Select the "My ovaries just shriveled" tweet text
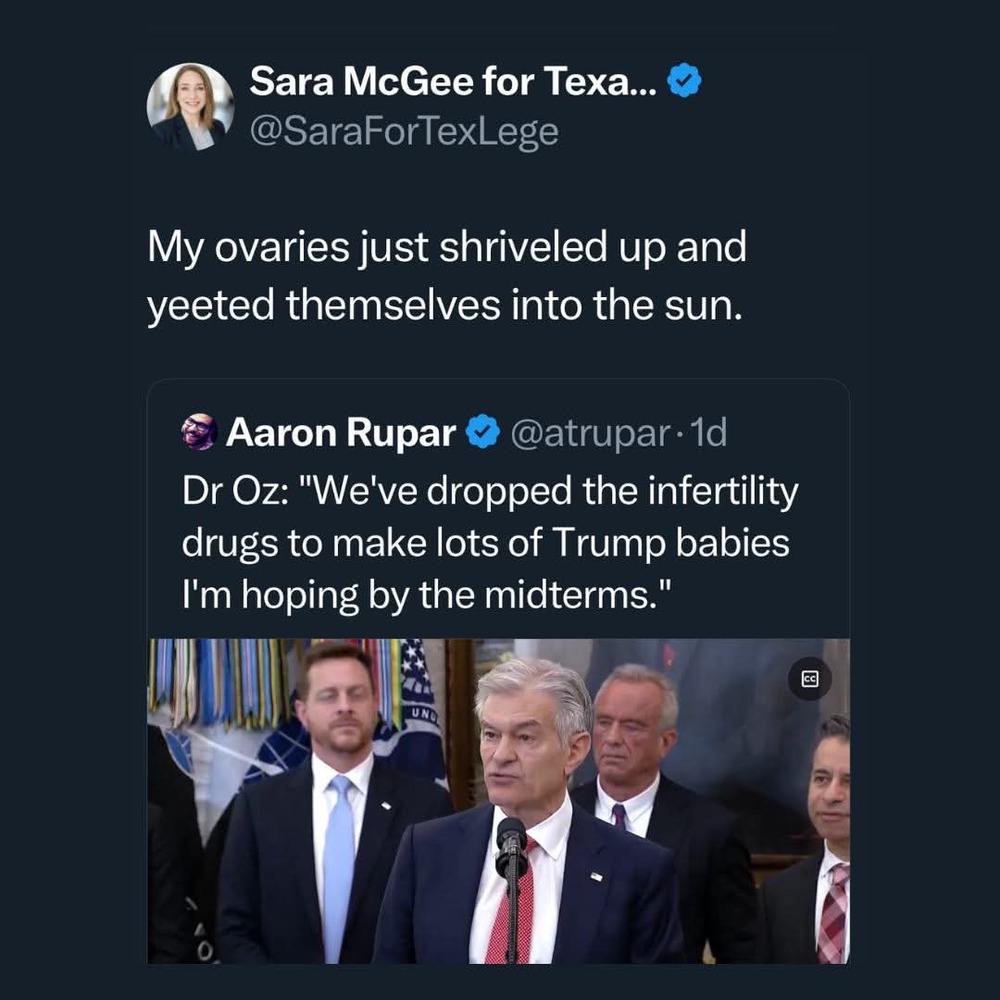Viewport: 1000px width, 1000px height. (x=447, y=276)
